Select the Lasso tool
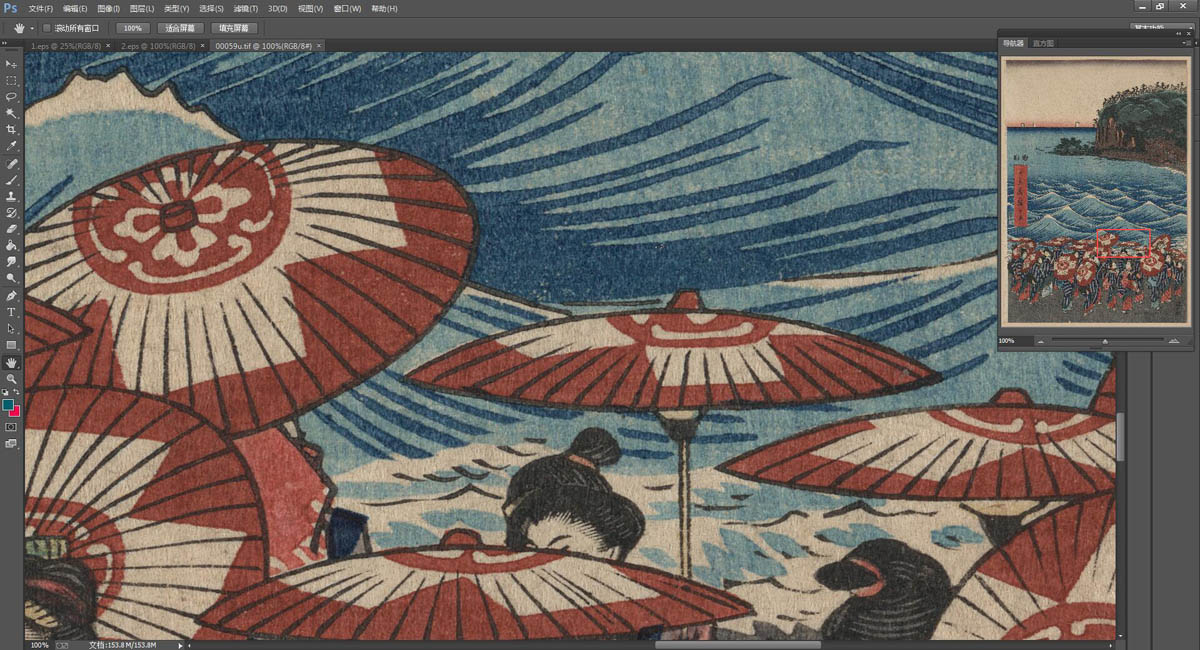 point(11,97)
